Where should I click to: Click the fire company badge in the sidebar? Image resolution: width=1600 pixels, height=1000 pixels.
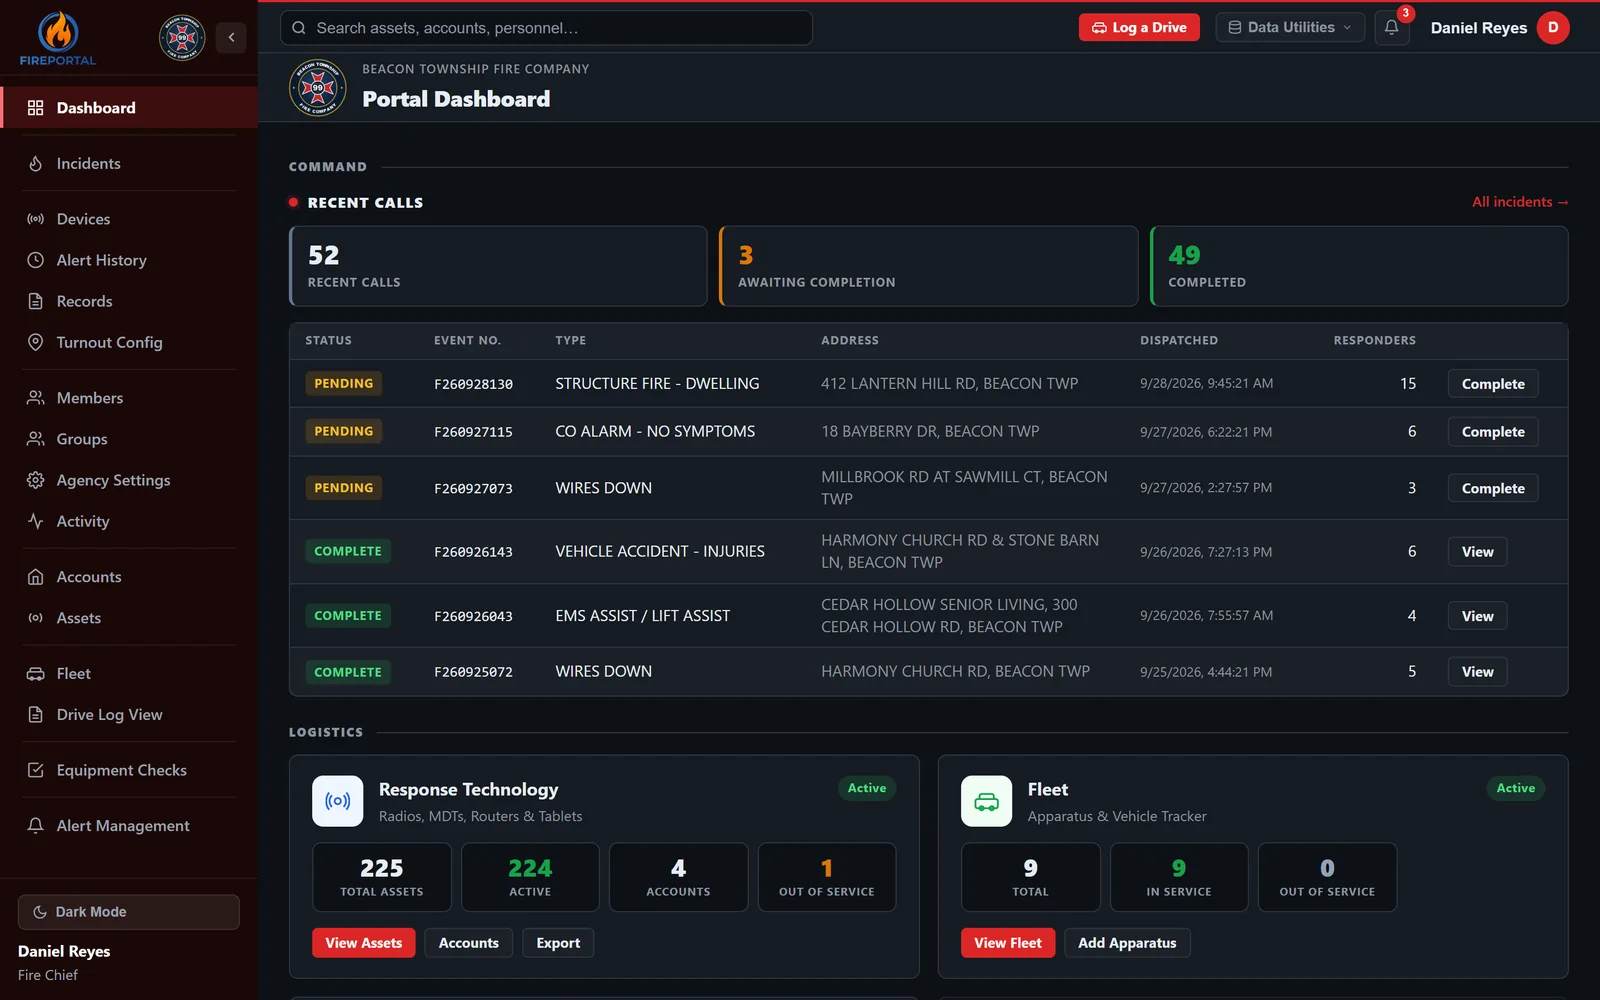[x=182, y=38]
